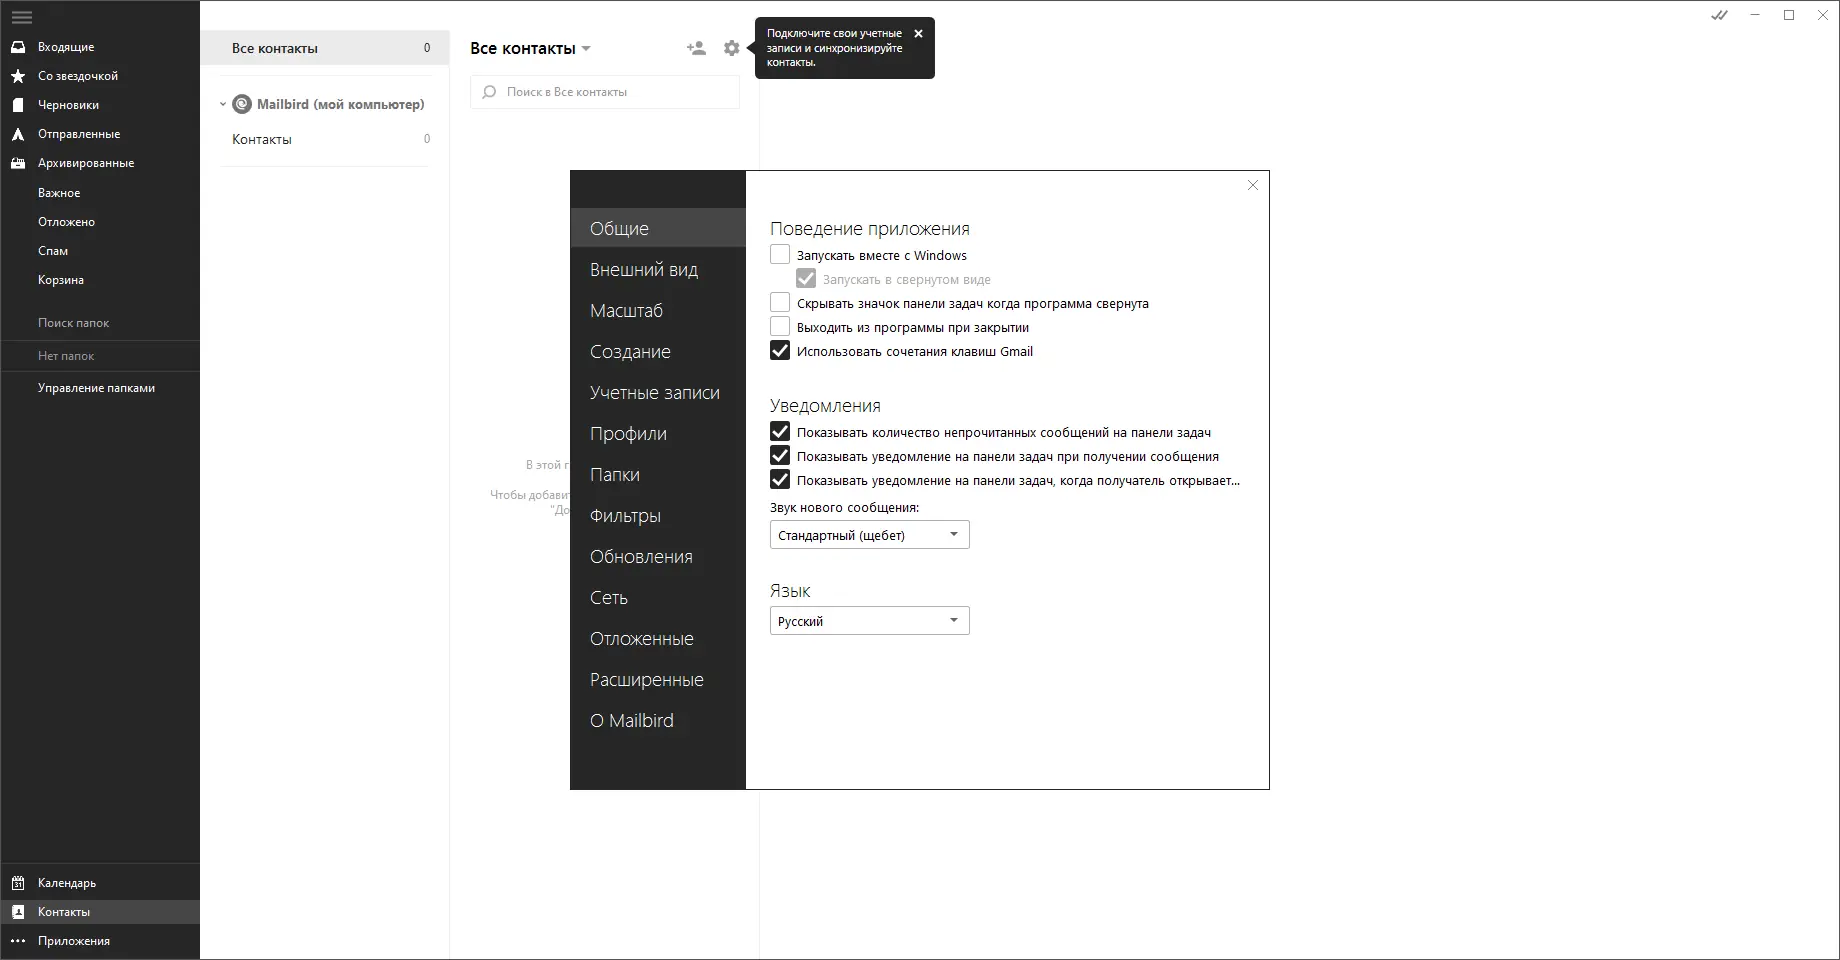1840x960 pixels.
Task: Dismiss the account sync notification popup
Action: [917, 33]
